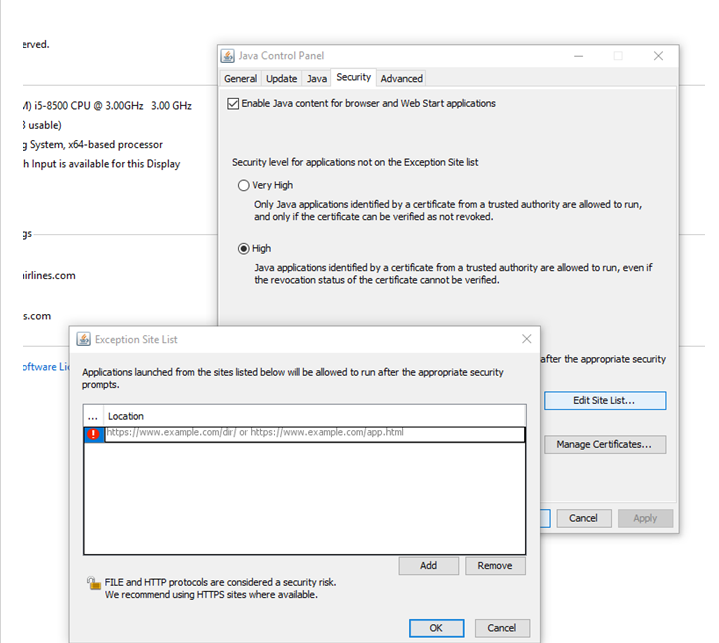Screen dimensions: 719x643
Task: Click the site location URL input field
Action: click(315, 434)
